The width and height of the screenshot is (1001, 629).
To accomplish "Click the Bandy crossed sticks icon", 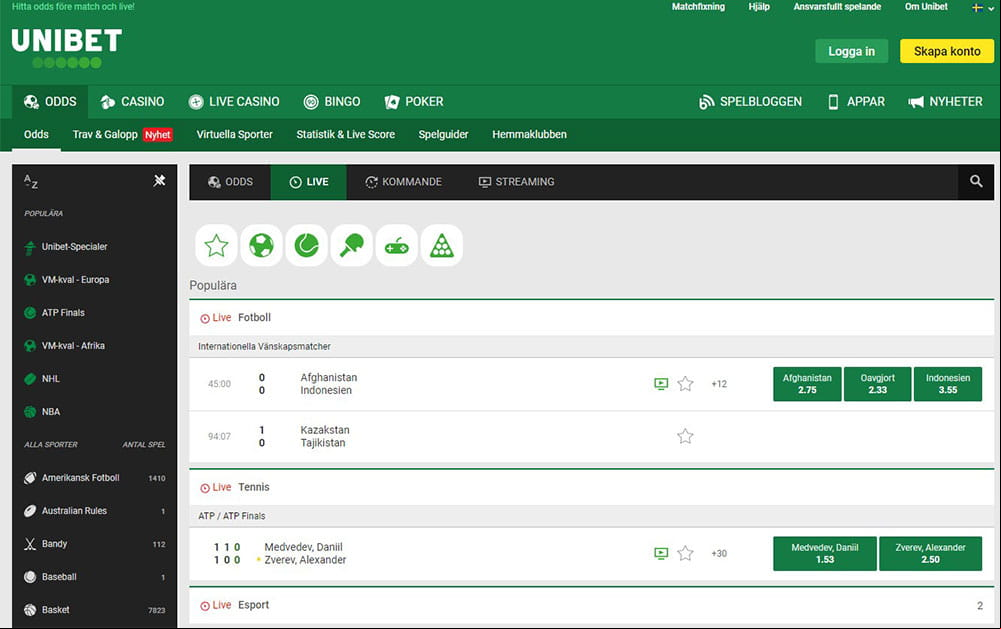I will (30, 544).
